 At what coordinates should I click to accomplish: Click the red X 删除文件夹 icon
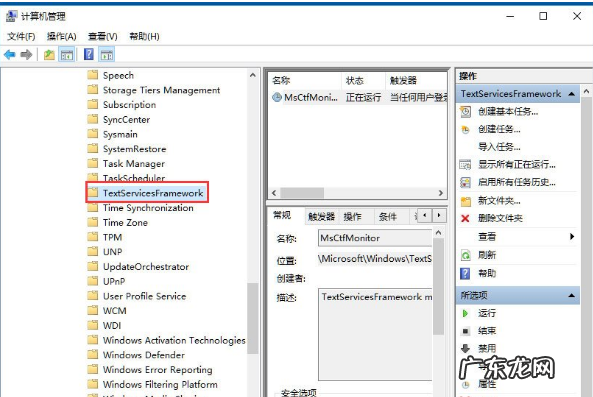pyautogui.click(x=465, y=219)
